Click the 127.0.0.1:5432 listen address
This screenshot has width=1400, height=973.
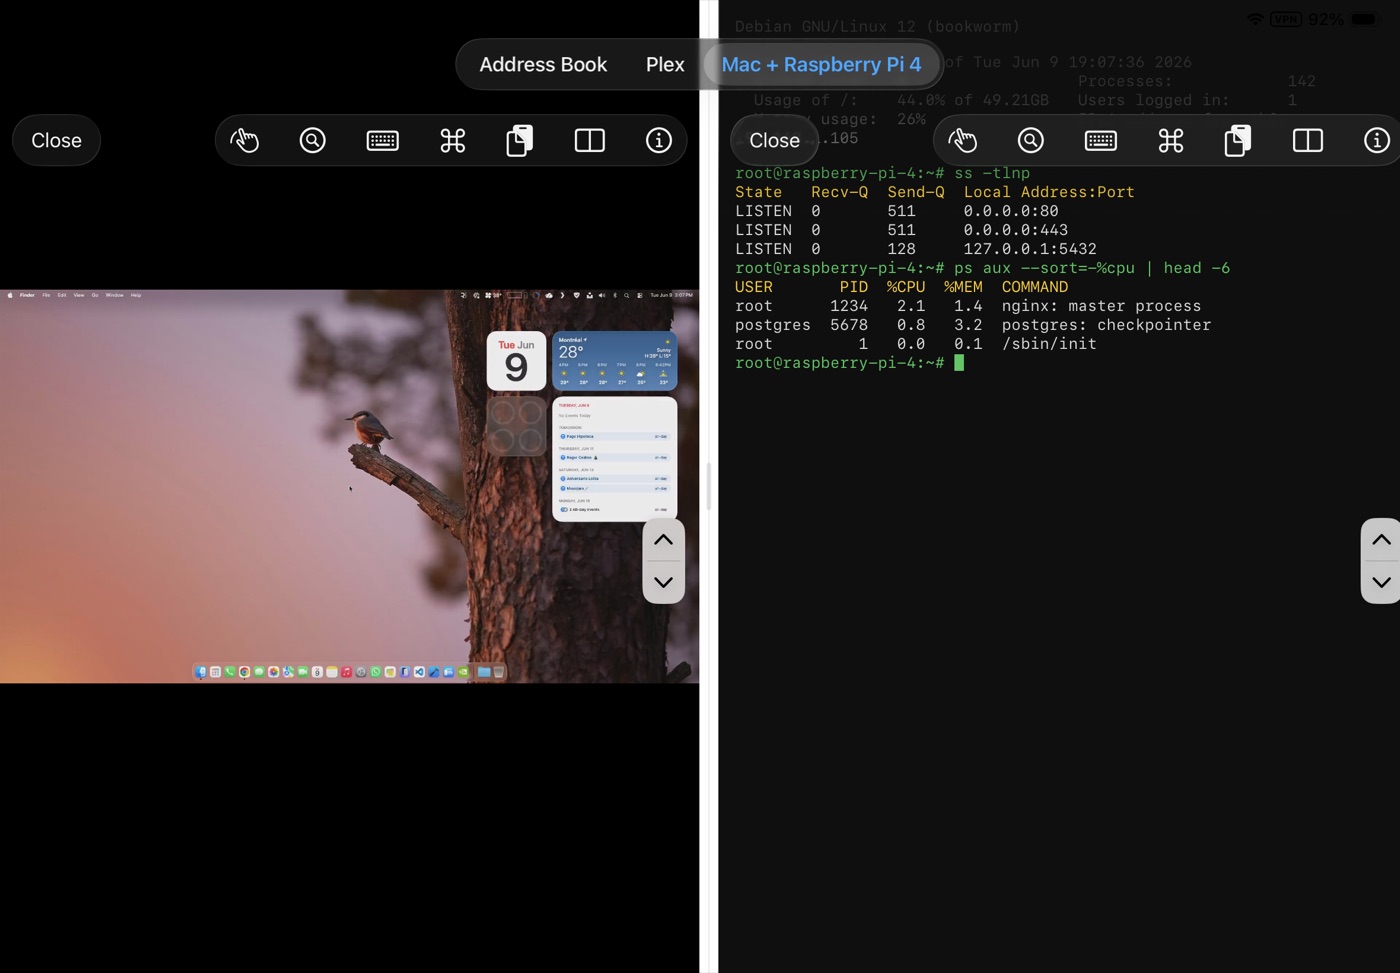coord(1030,249)
